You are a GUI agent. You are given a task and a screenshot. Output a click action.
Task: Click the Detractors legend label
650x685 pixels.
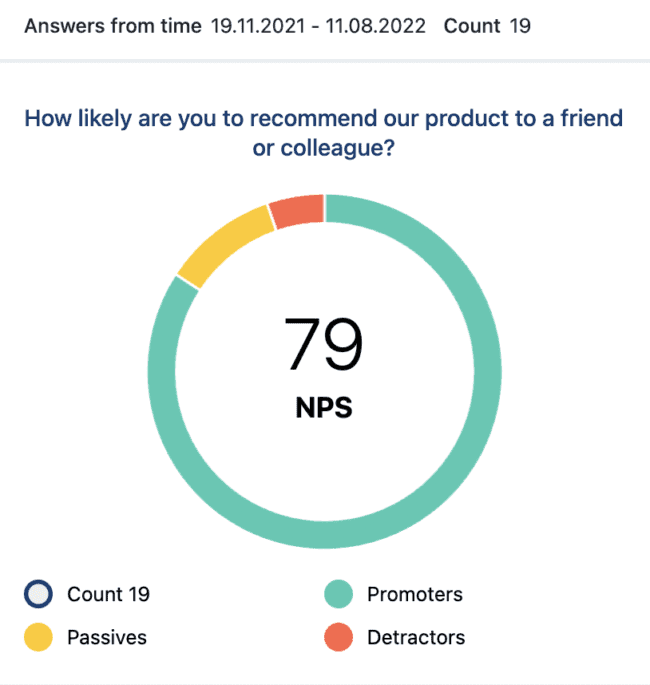416,637
